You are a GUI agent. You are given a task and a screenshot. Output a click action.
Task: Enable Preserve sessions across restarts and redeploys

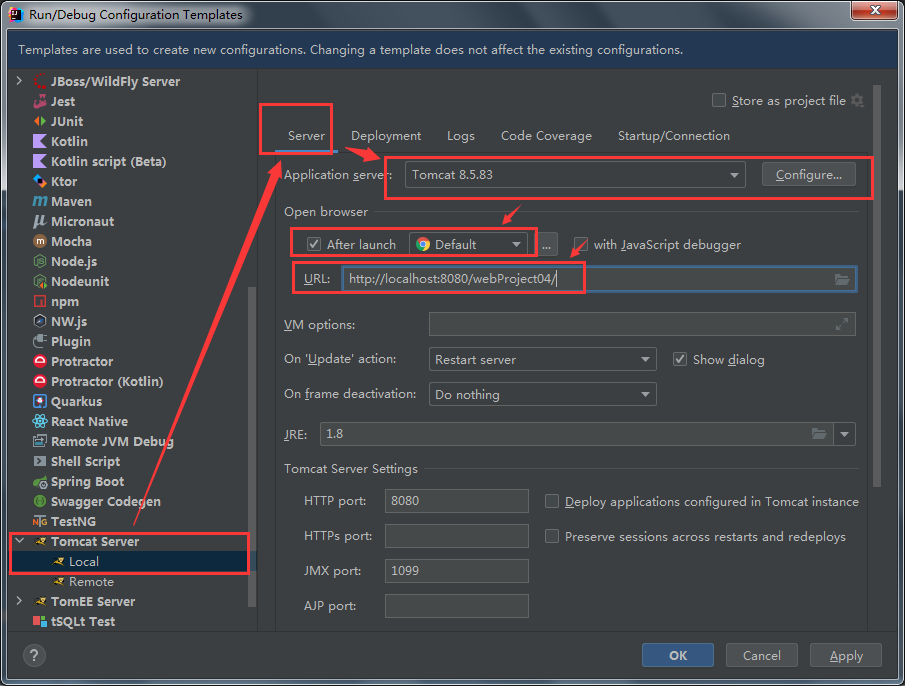[x=552, y=537]
